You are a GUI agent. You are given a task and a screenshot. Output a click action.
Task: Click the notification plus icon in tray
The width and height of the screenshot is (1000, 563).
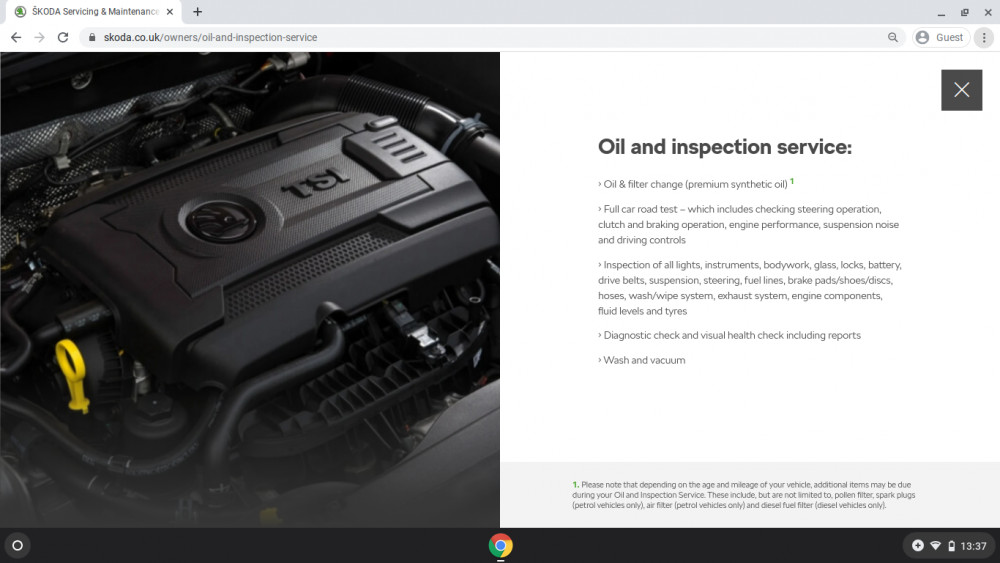tap(918, 546)
